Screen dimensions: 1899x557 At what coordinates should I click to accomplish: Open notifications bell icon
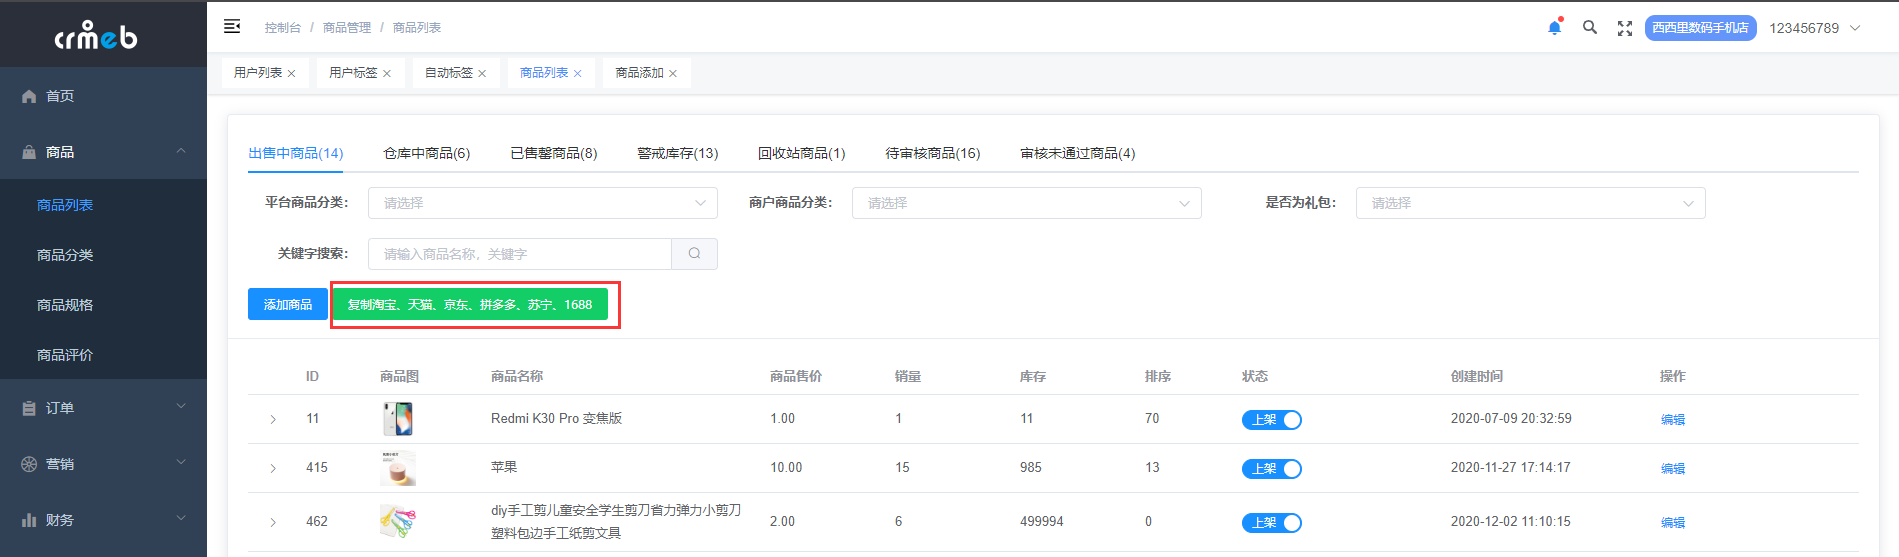tap(1555, 27)
